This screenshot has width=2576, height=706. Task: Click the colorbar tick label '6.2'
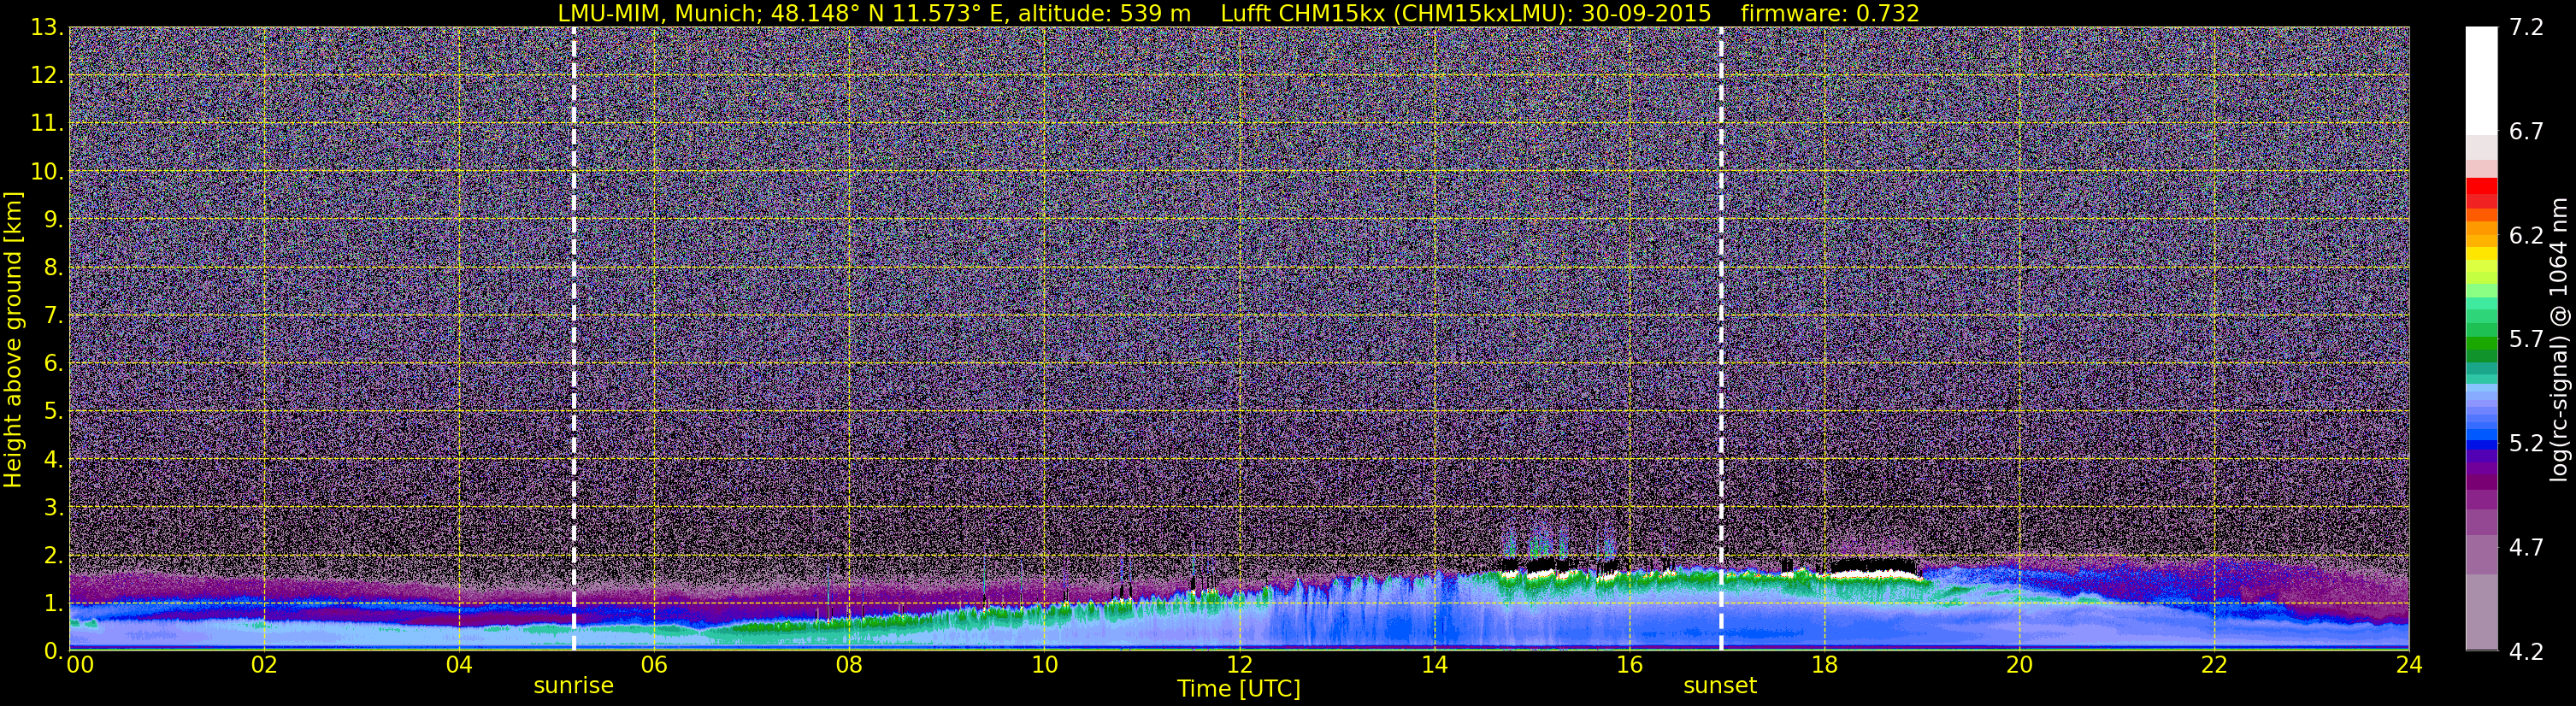click(2526, 236)
